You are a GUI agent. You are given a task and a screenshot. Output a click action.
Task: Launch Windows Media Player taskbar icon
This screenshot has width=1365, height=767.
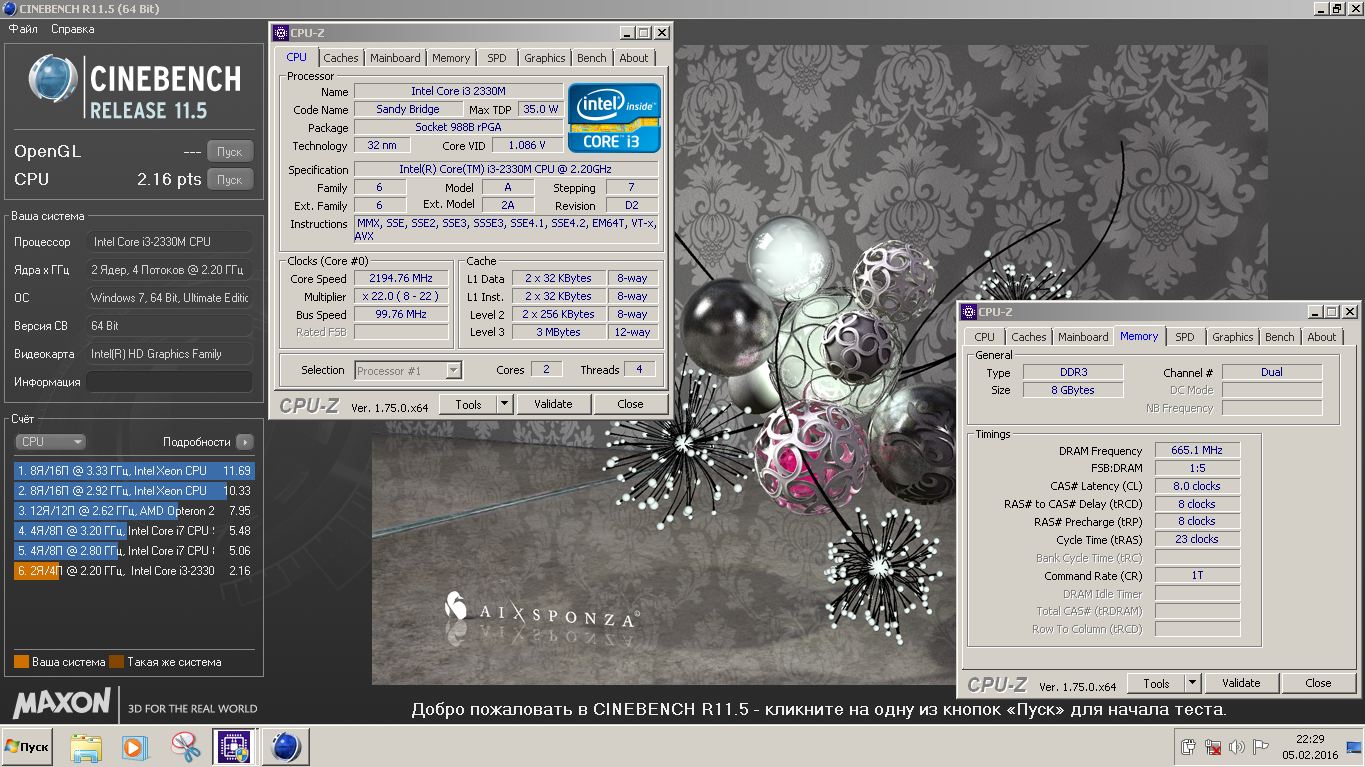134,747
